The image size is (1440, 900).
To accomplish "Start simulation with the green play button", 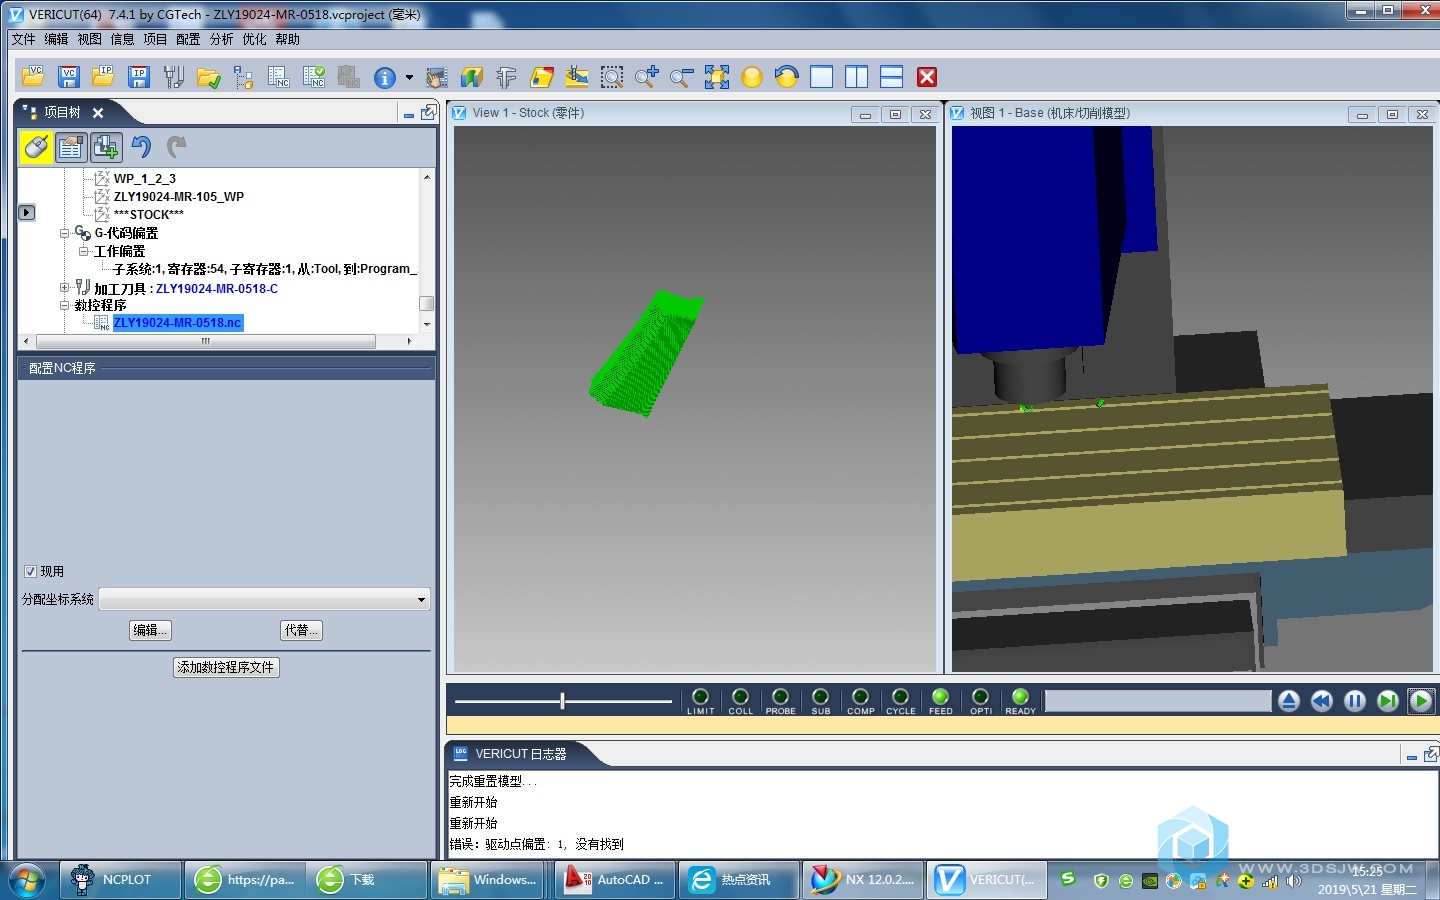I will [1421, 701].
